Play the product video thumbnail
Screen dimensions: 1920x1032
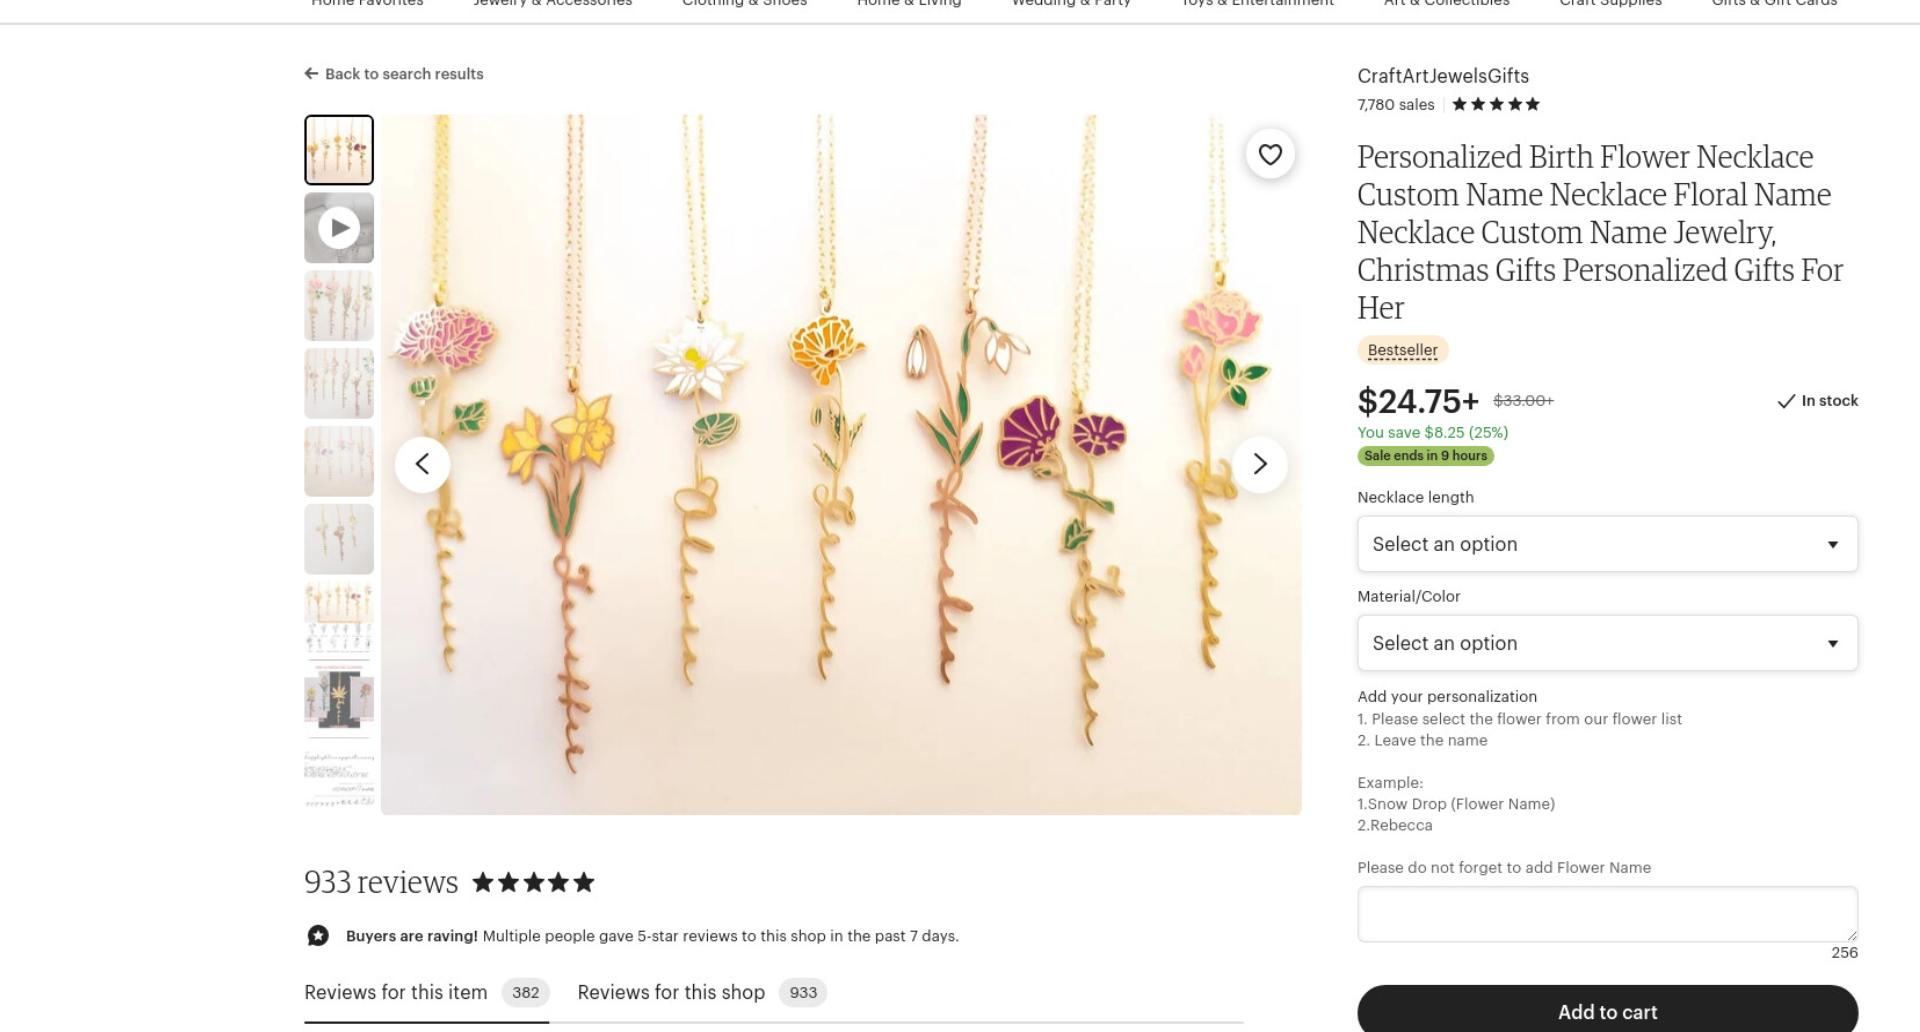tap(339, 228)
